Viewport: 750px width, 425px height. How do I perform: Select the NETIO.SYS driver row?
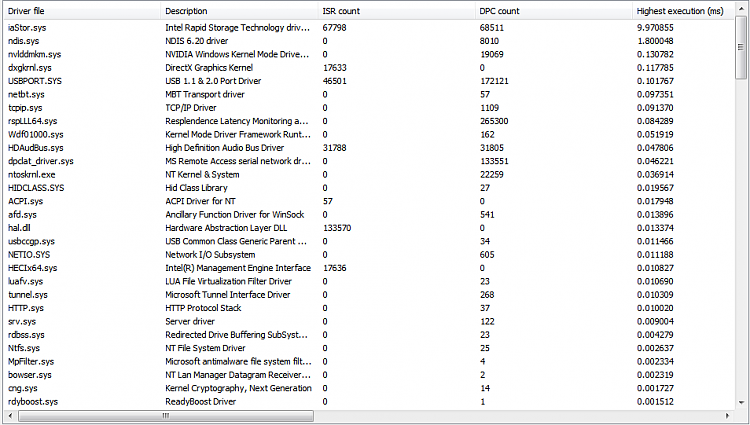point(369,255)
